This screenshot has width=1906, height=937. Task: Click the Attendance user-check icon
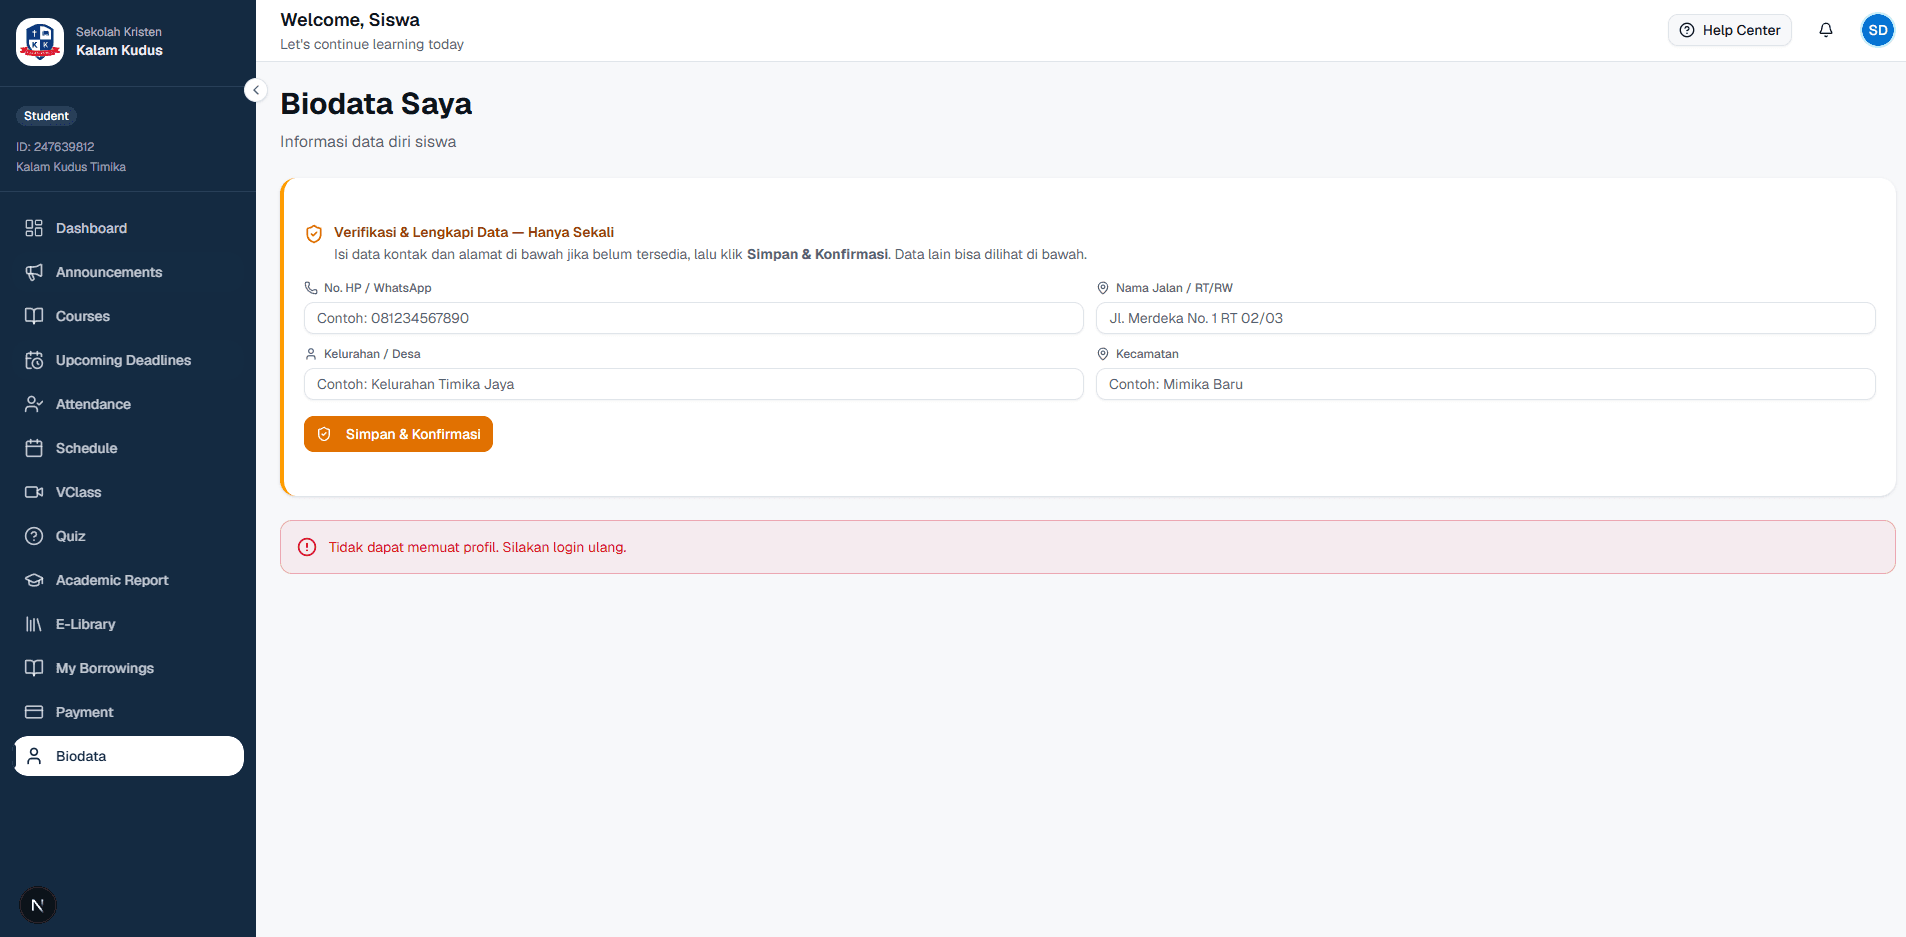34,404
